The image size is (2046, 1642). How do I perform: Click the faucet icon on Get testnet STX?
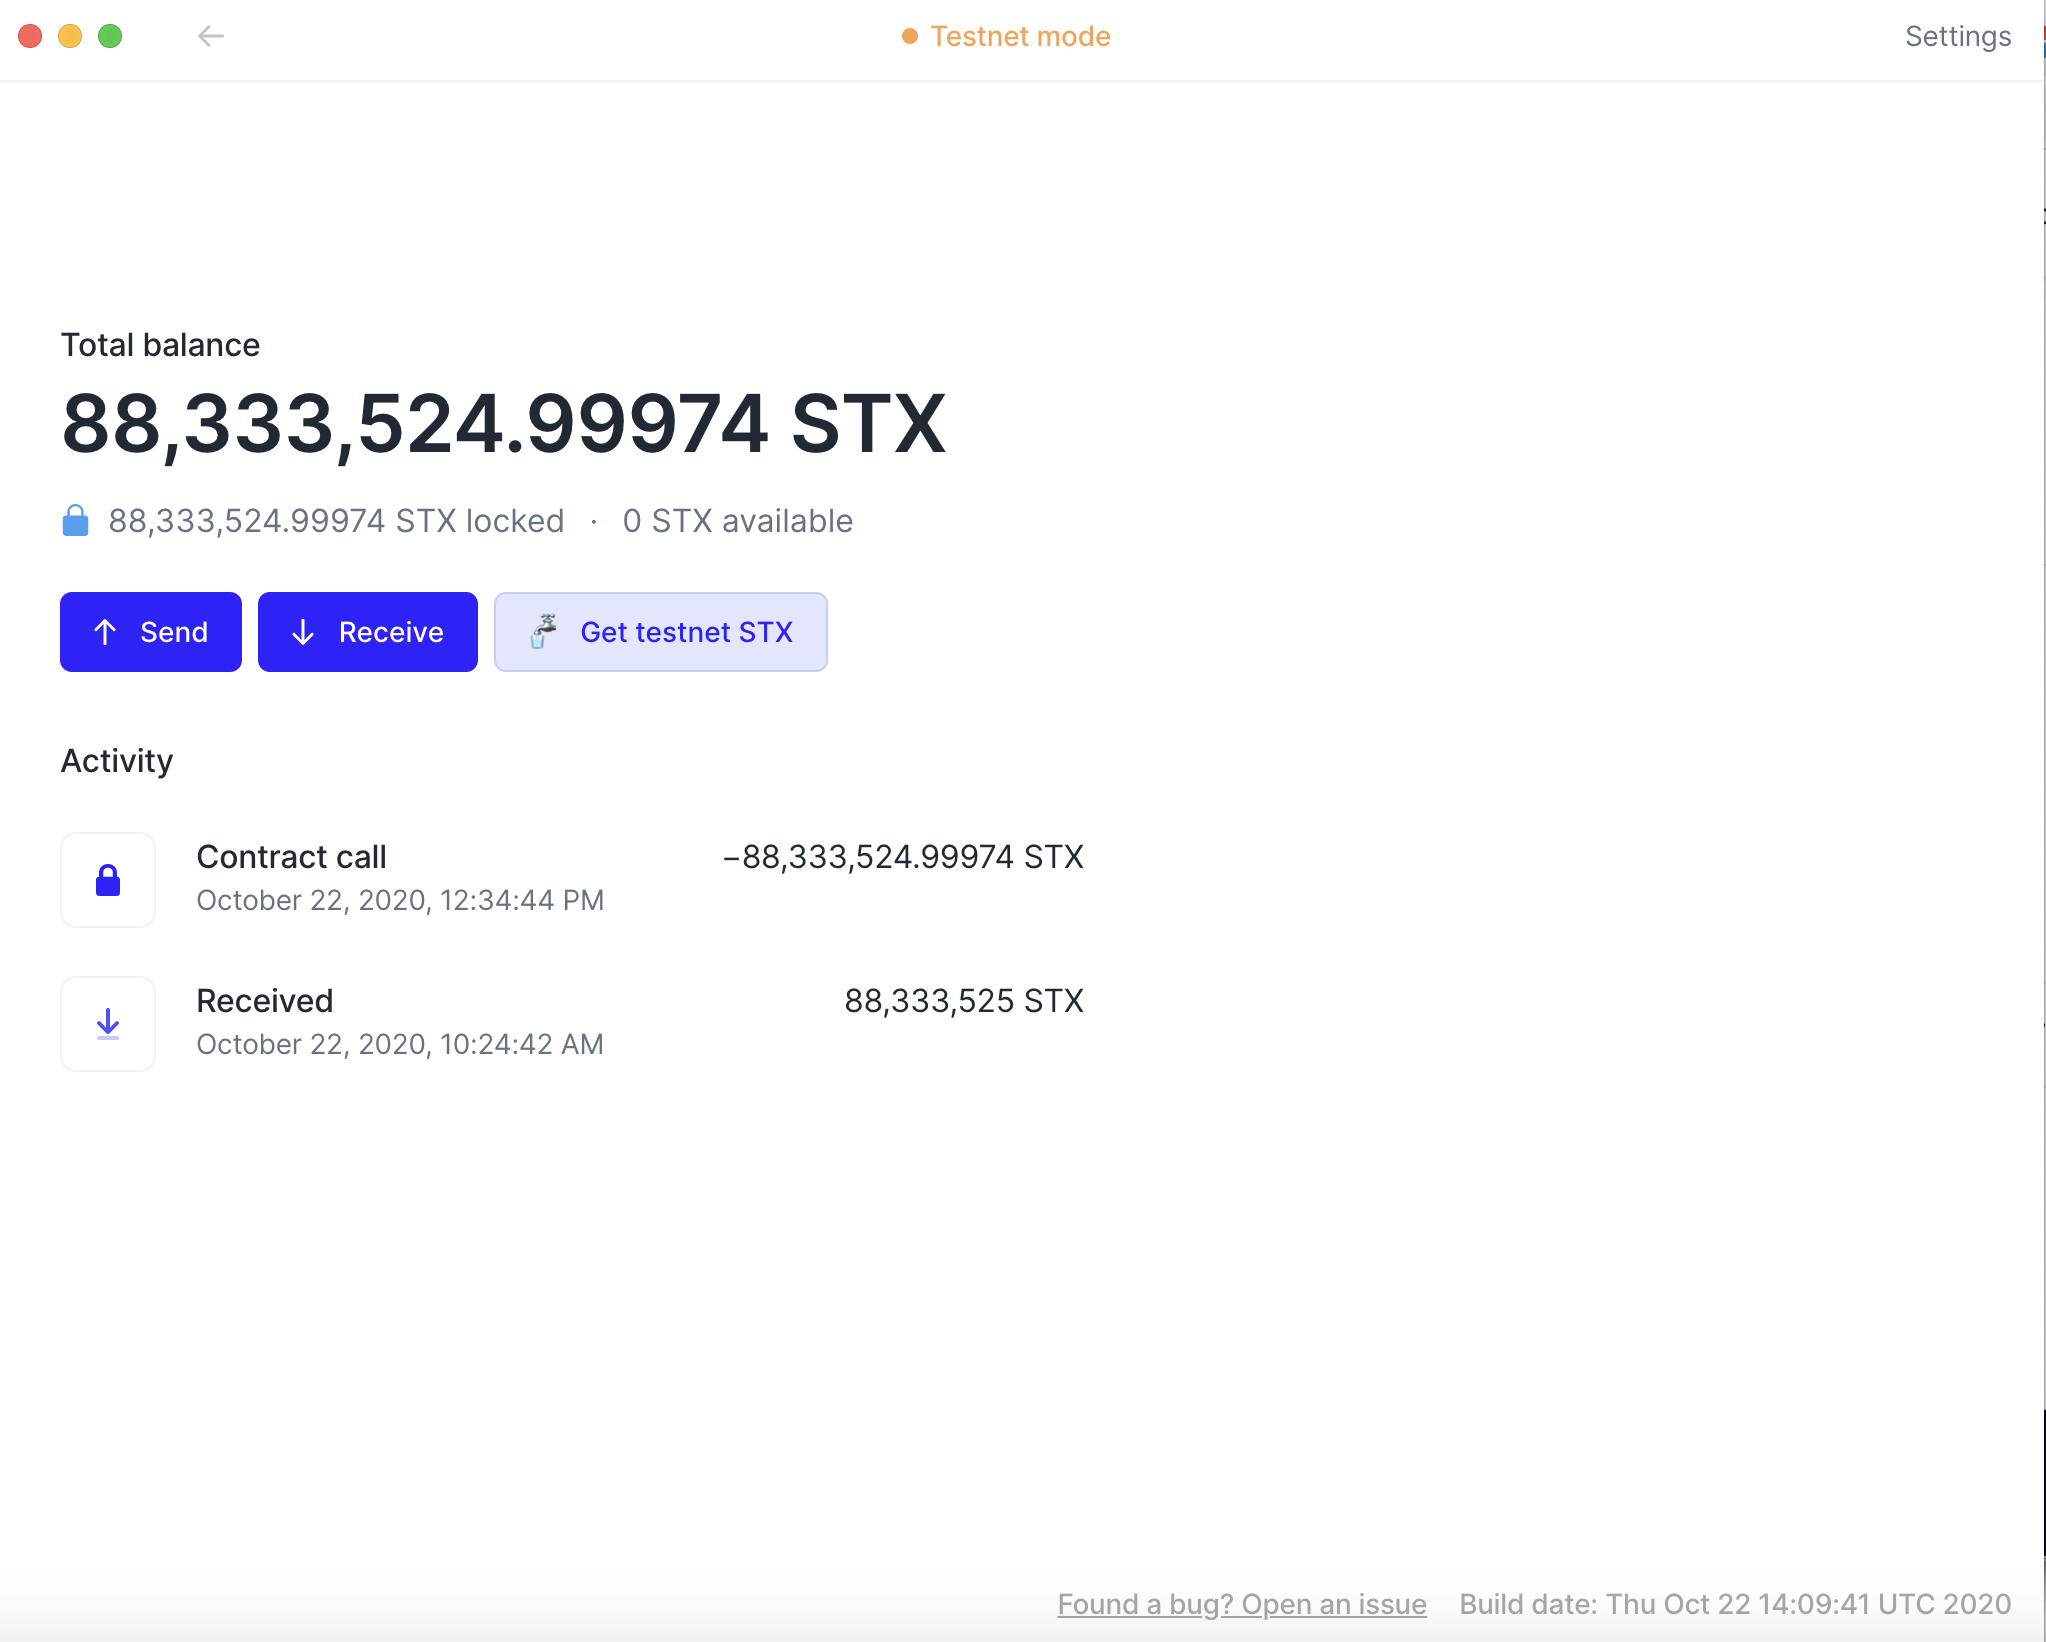pyautogui.click(x=543, y=632)
